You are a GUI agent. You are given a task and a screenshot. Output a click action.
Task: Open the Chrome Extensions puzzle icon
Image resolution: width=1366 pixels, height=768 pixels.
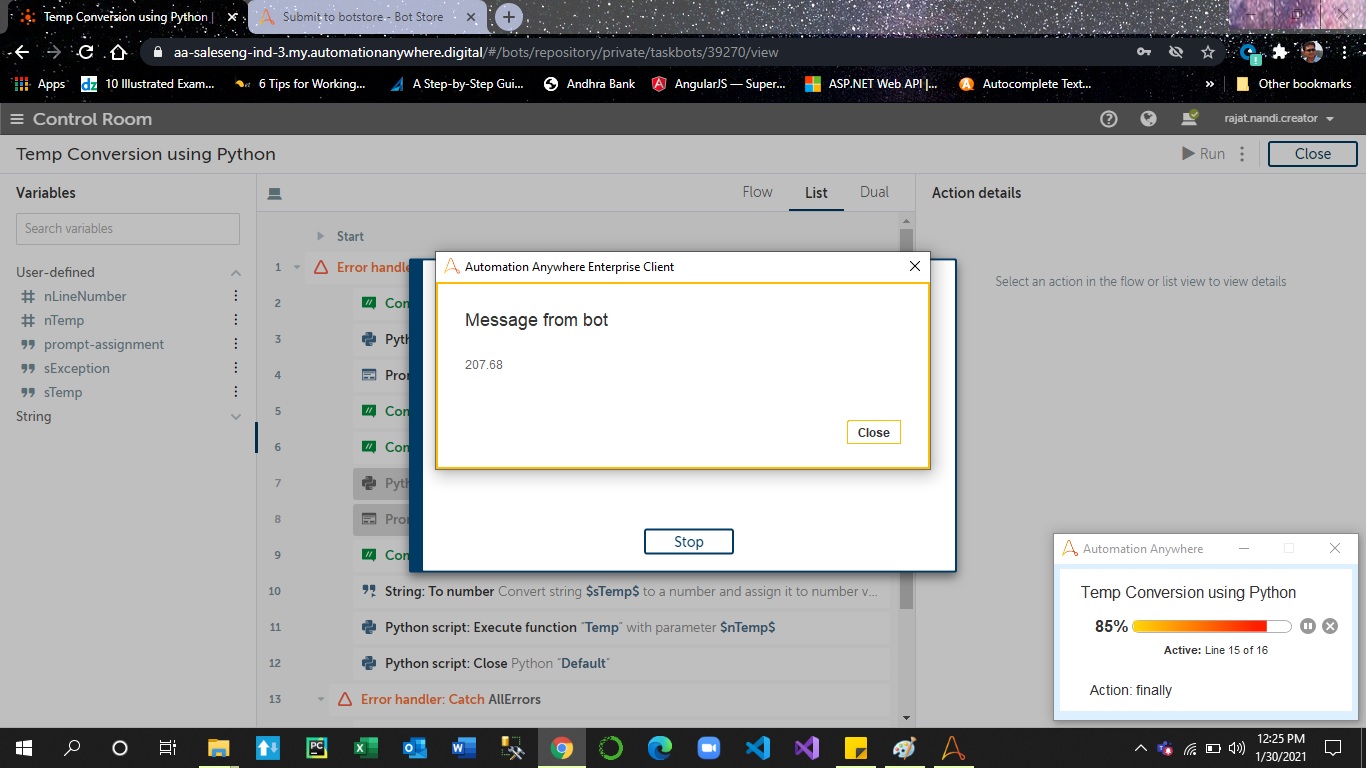1280,52
